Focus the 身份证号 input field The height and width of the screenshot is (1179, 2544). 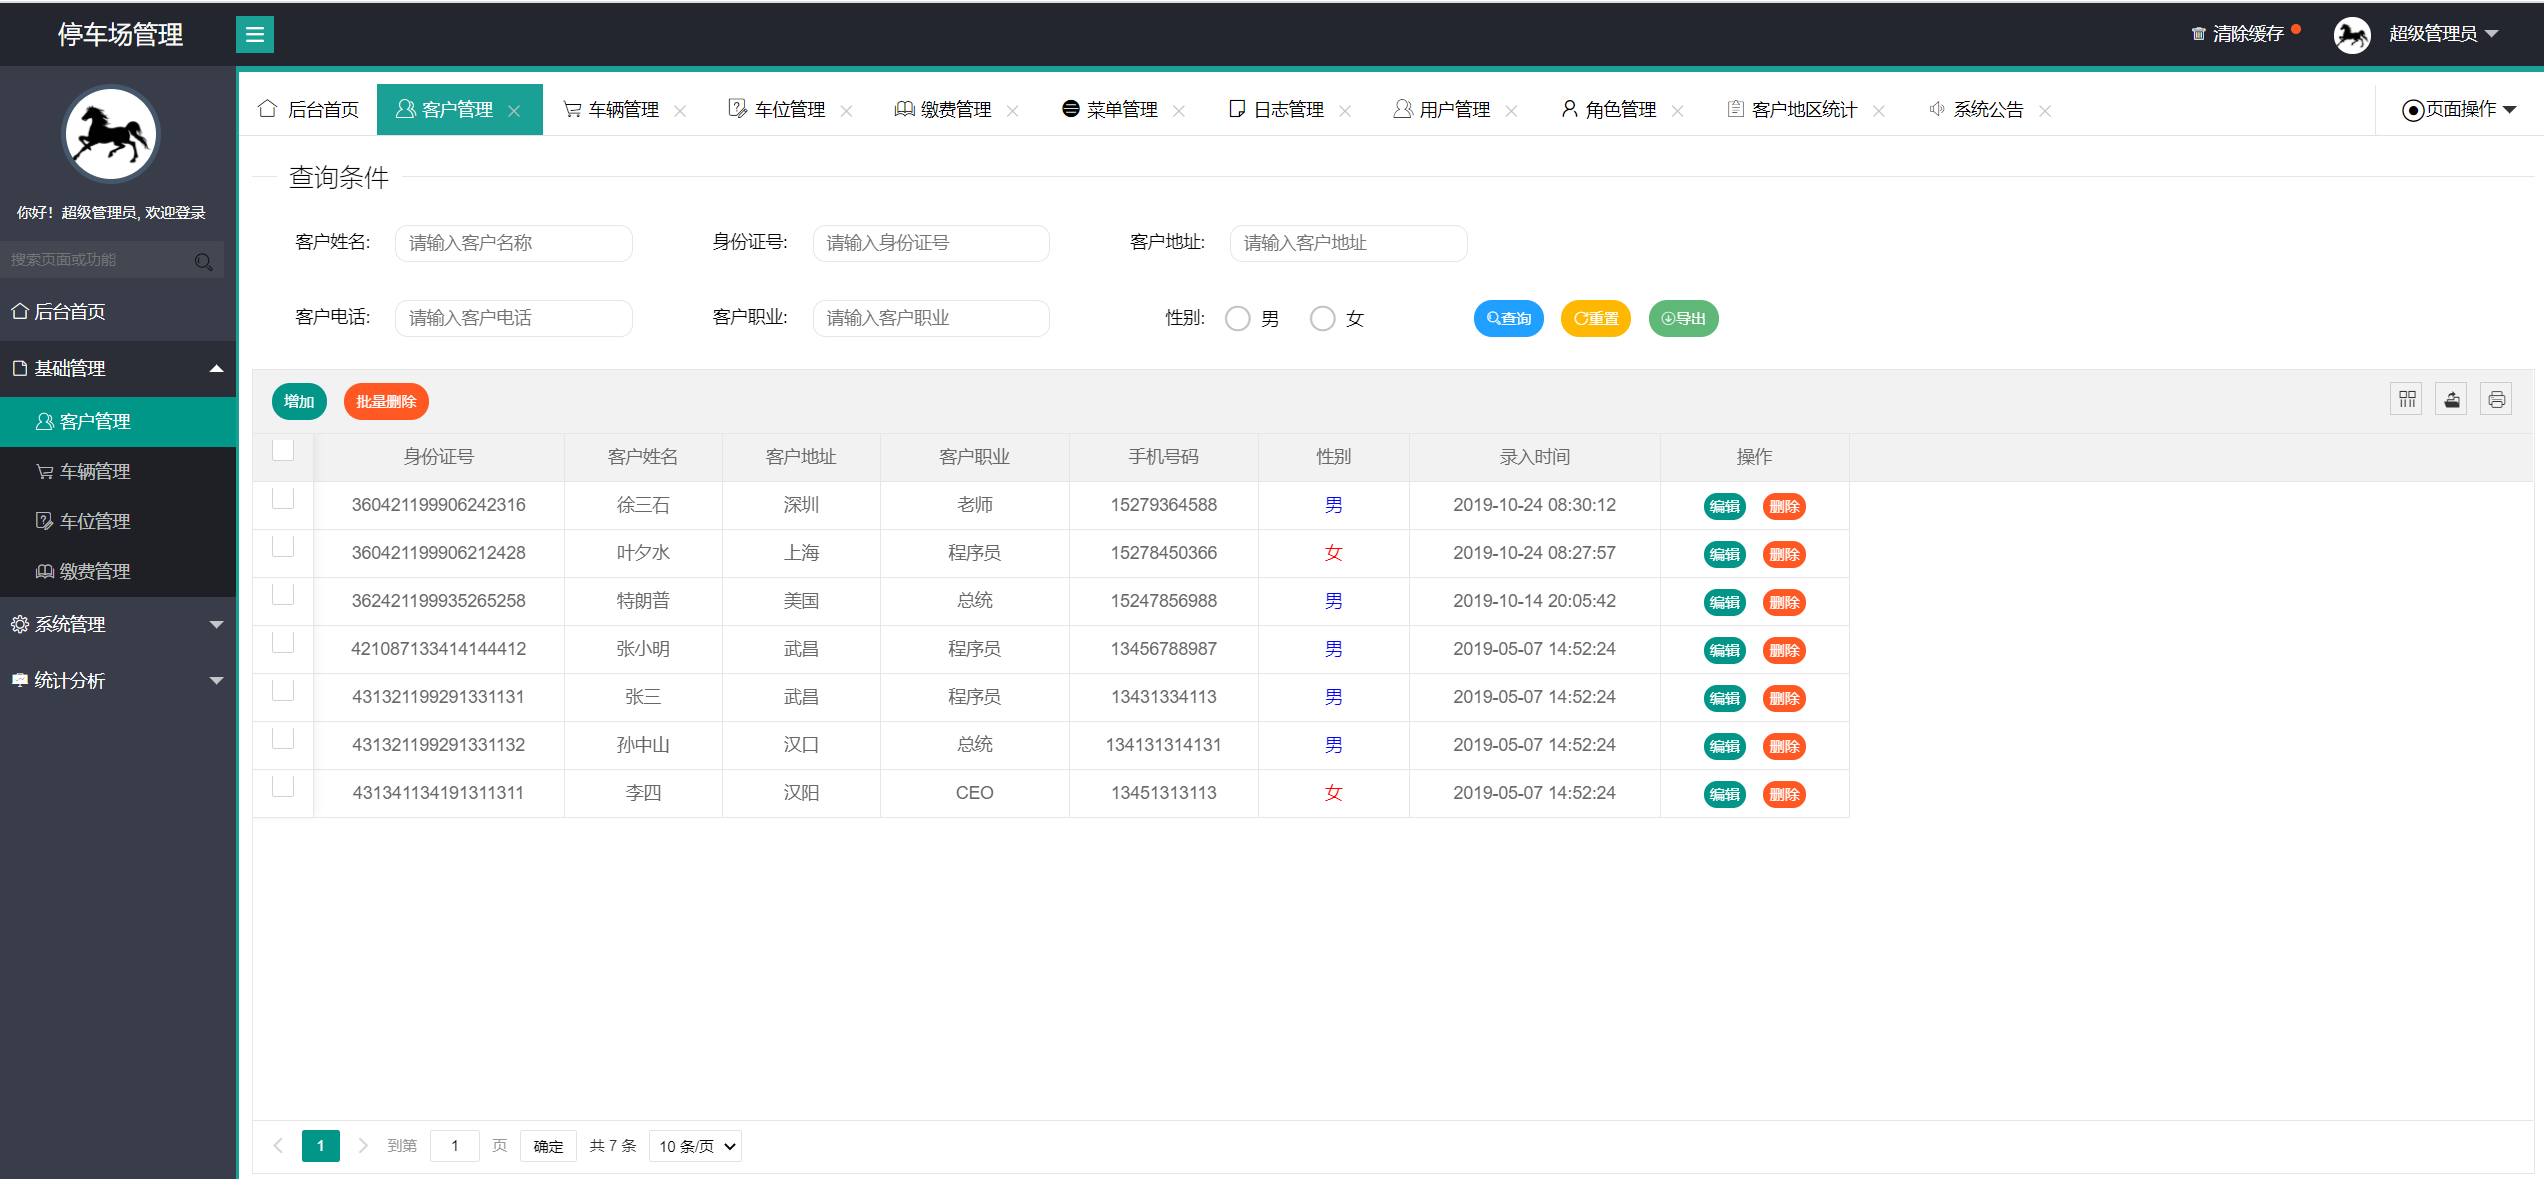coord(931,244)
